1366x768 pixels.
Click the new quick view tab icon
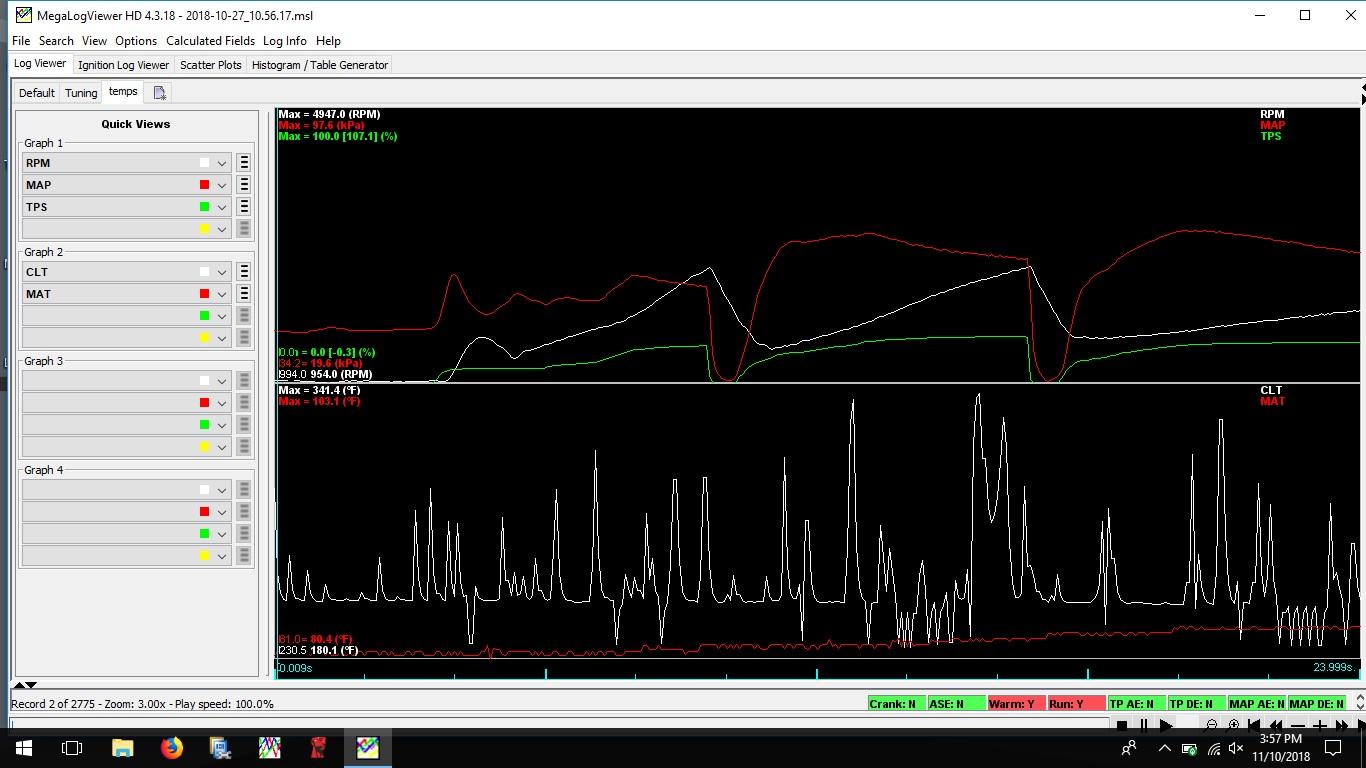(x=159, y=93)
